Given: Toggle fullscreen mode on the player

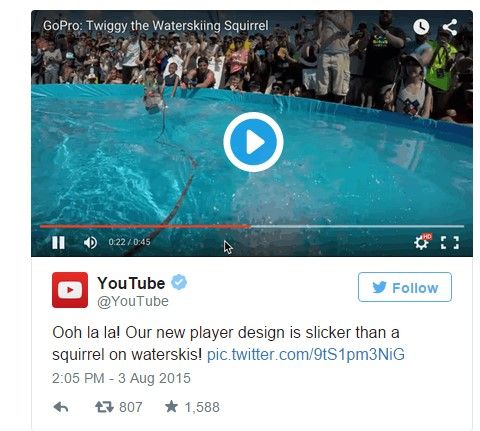Looking at the screenshot, I should [x=450, y=243].
